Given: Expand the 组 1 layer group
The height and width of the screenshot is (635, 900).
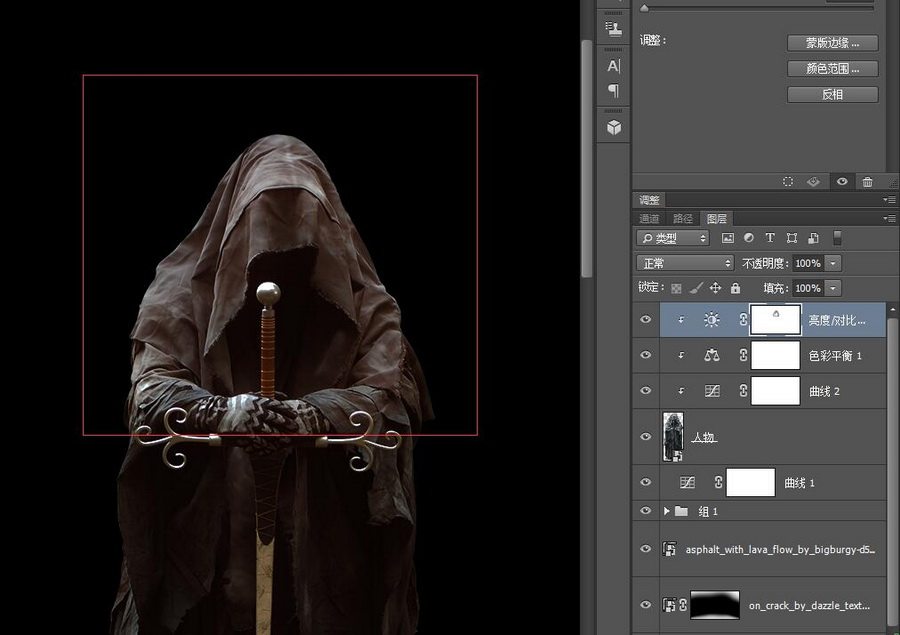Looking at the screenshot, I should 667,511.
